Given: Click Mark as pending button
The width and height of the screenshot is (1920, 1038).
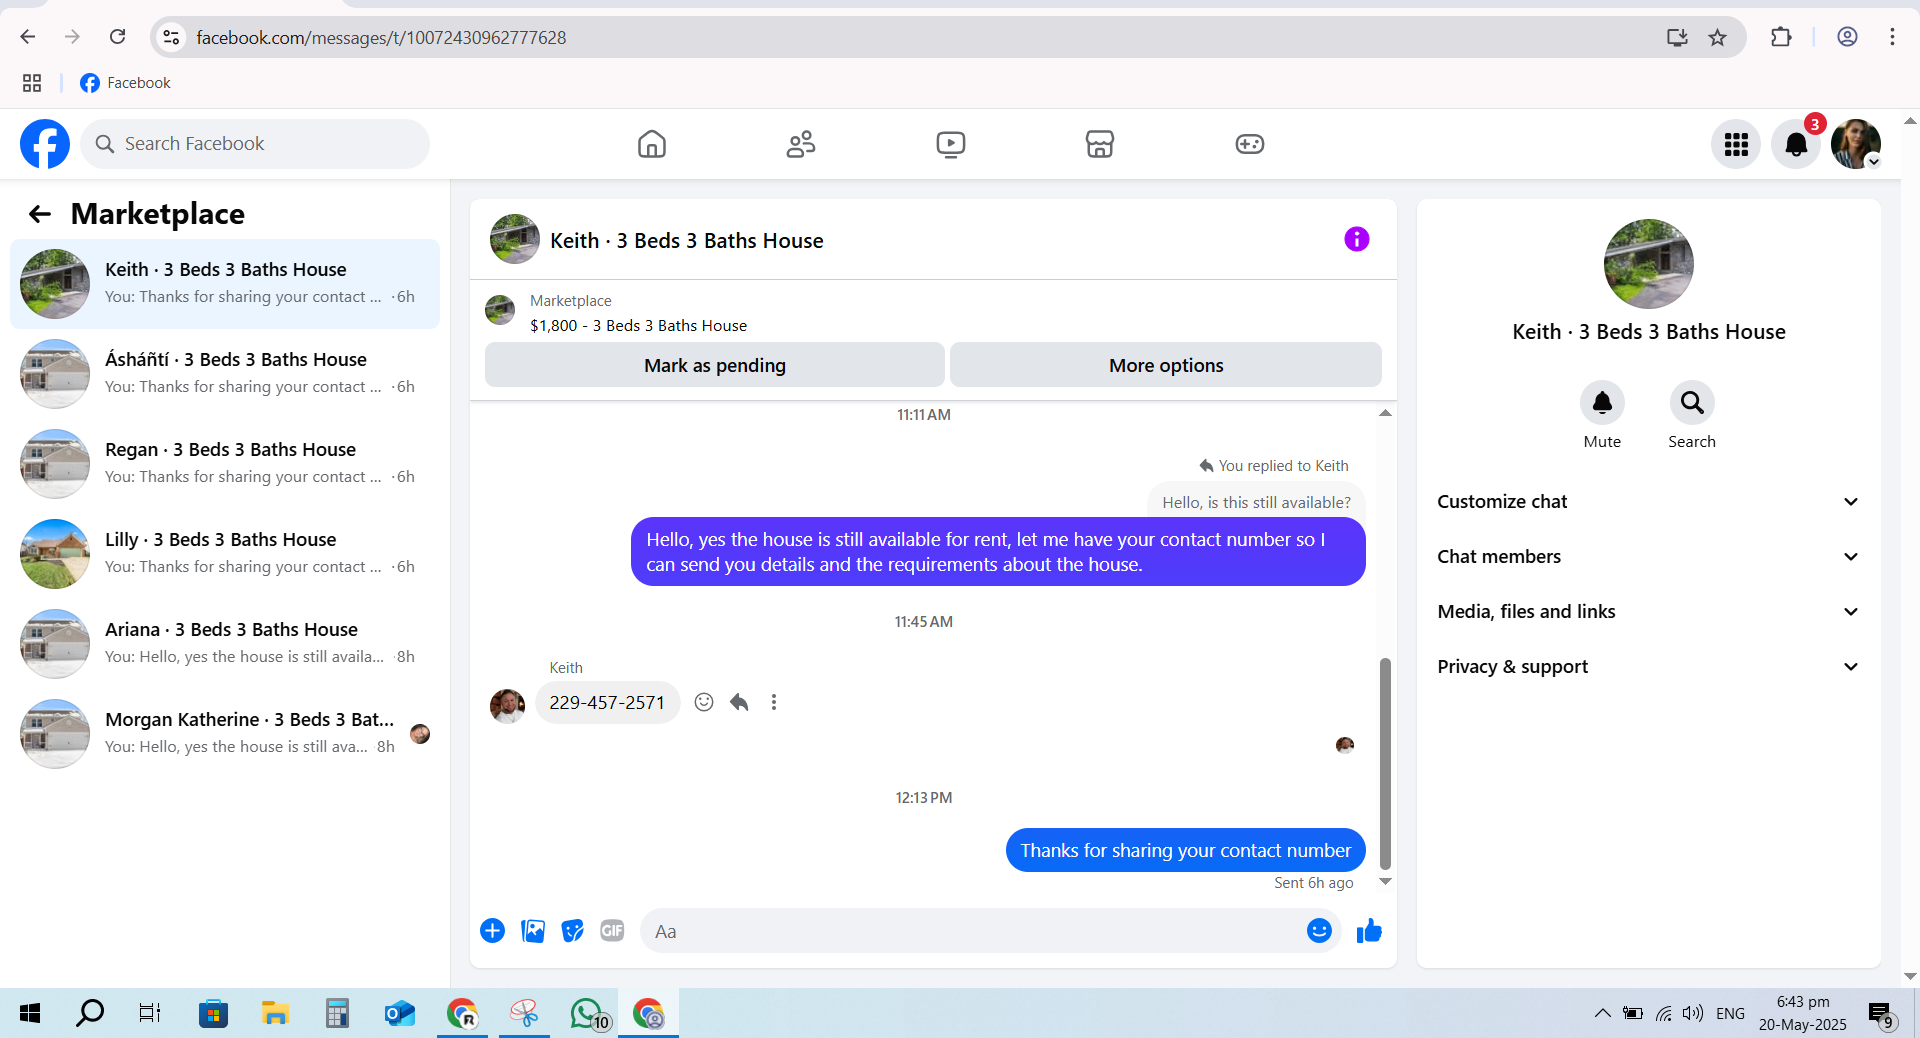Looking at the screenshot, I should 715,365.
